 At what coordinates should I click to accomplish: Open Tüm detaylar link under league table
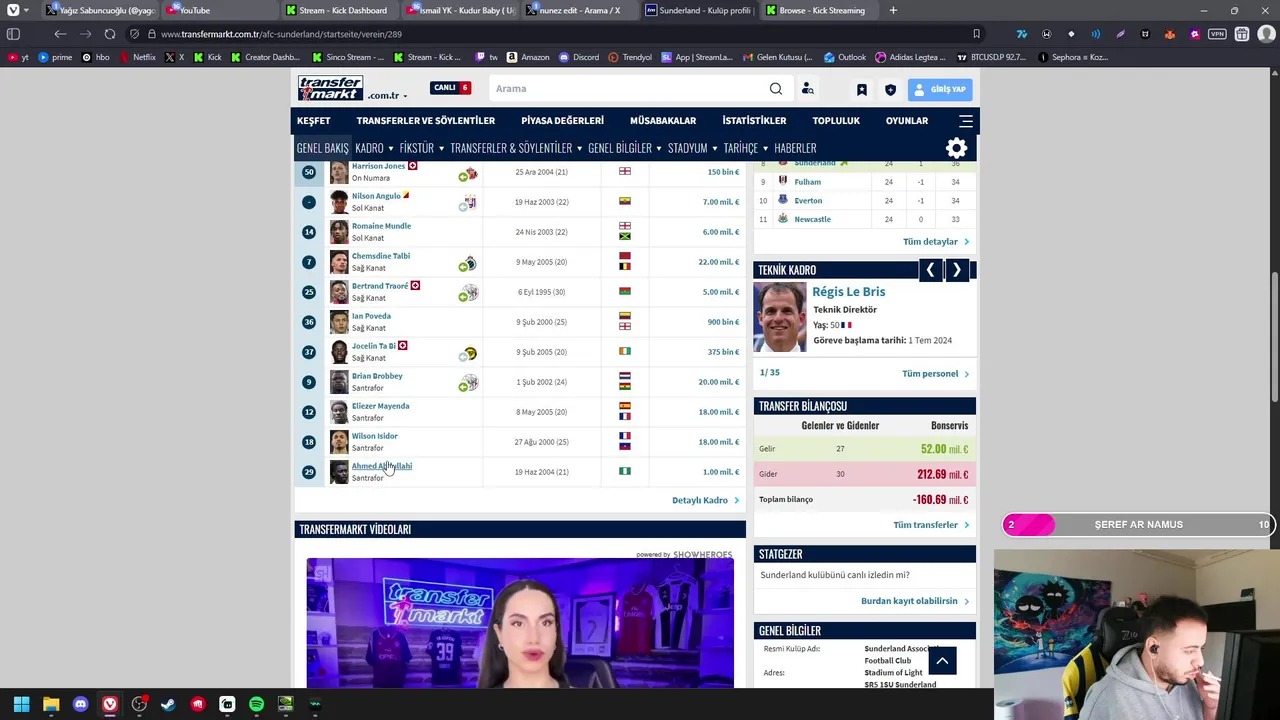click(x=936, y=242)
